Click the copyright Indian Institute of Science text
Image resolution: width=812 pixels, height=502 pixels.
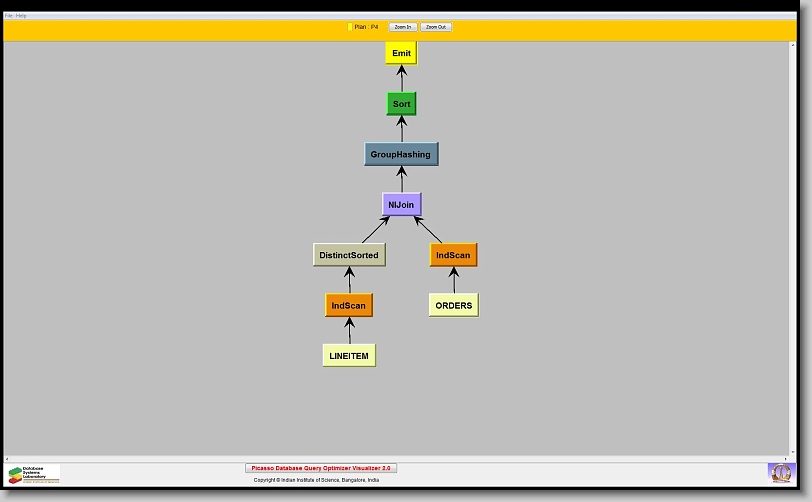pos(316,480)
